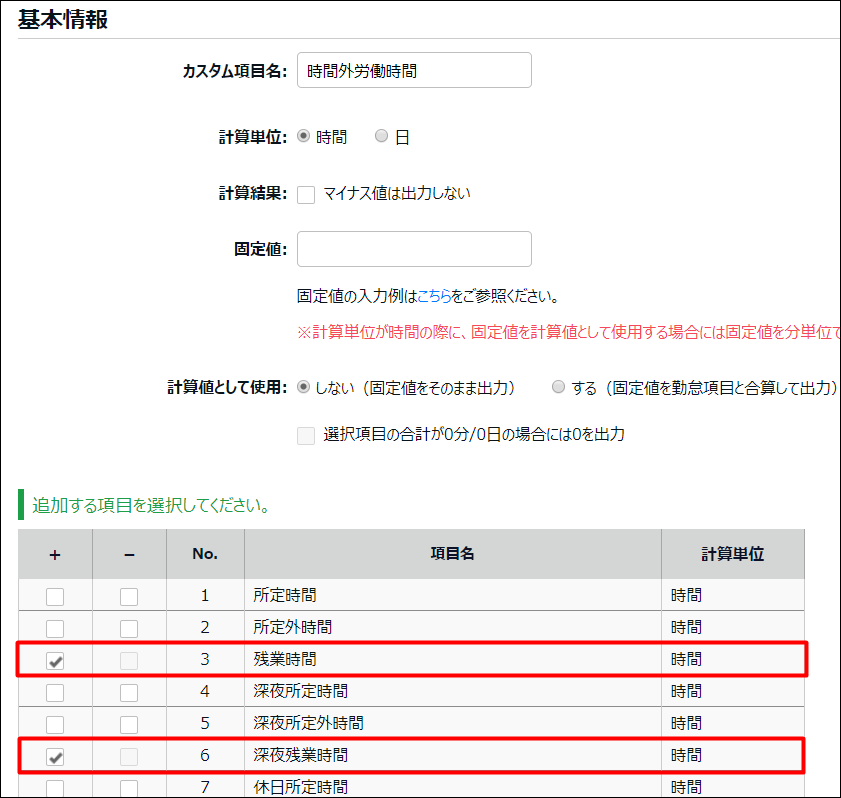841x798 pixels.
Task: Select the する radio for 計算値として使用
Action: pos(558,390)
